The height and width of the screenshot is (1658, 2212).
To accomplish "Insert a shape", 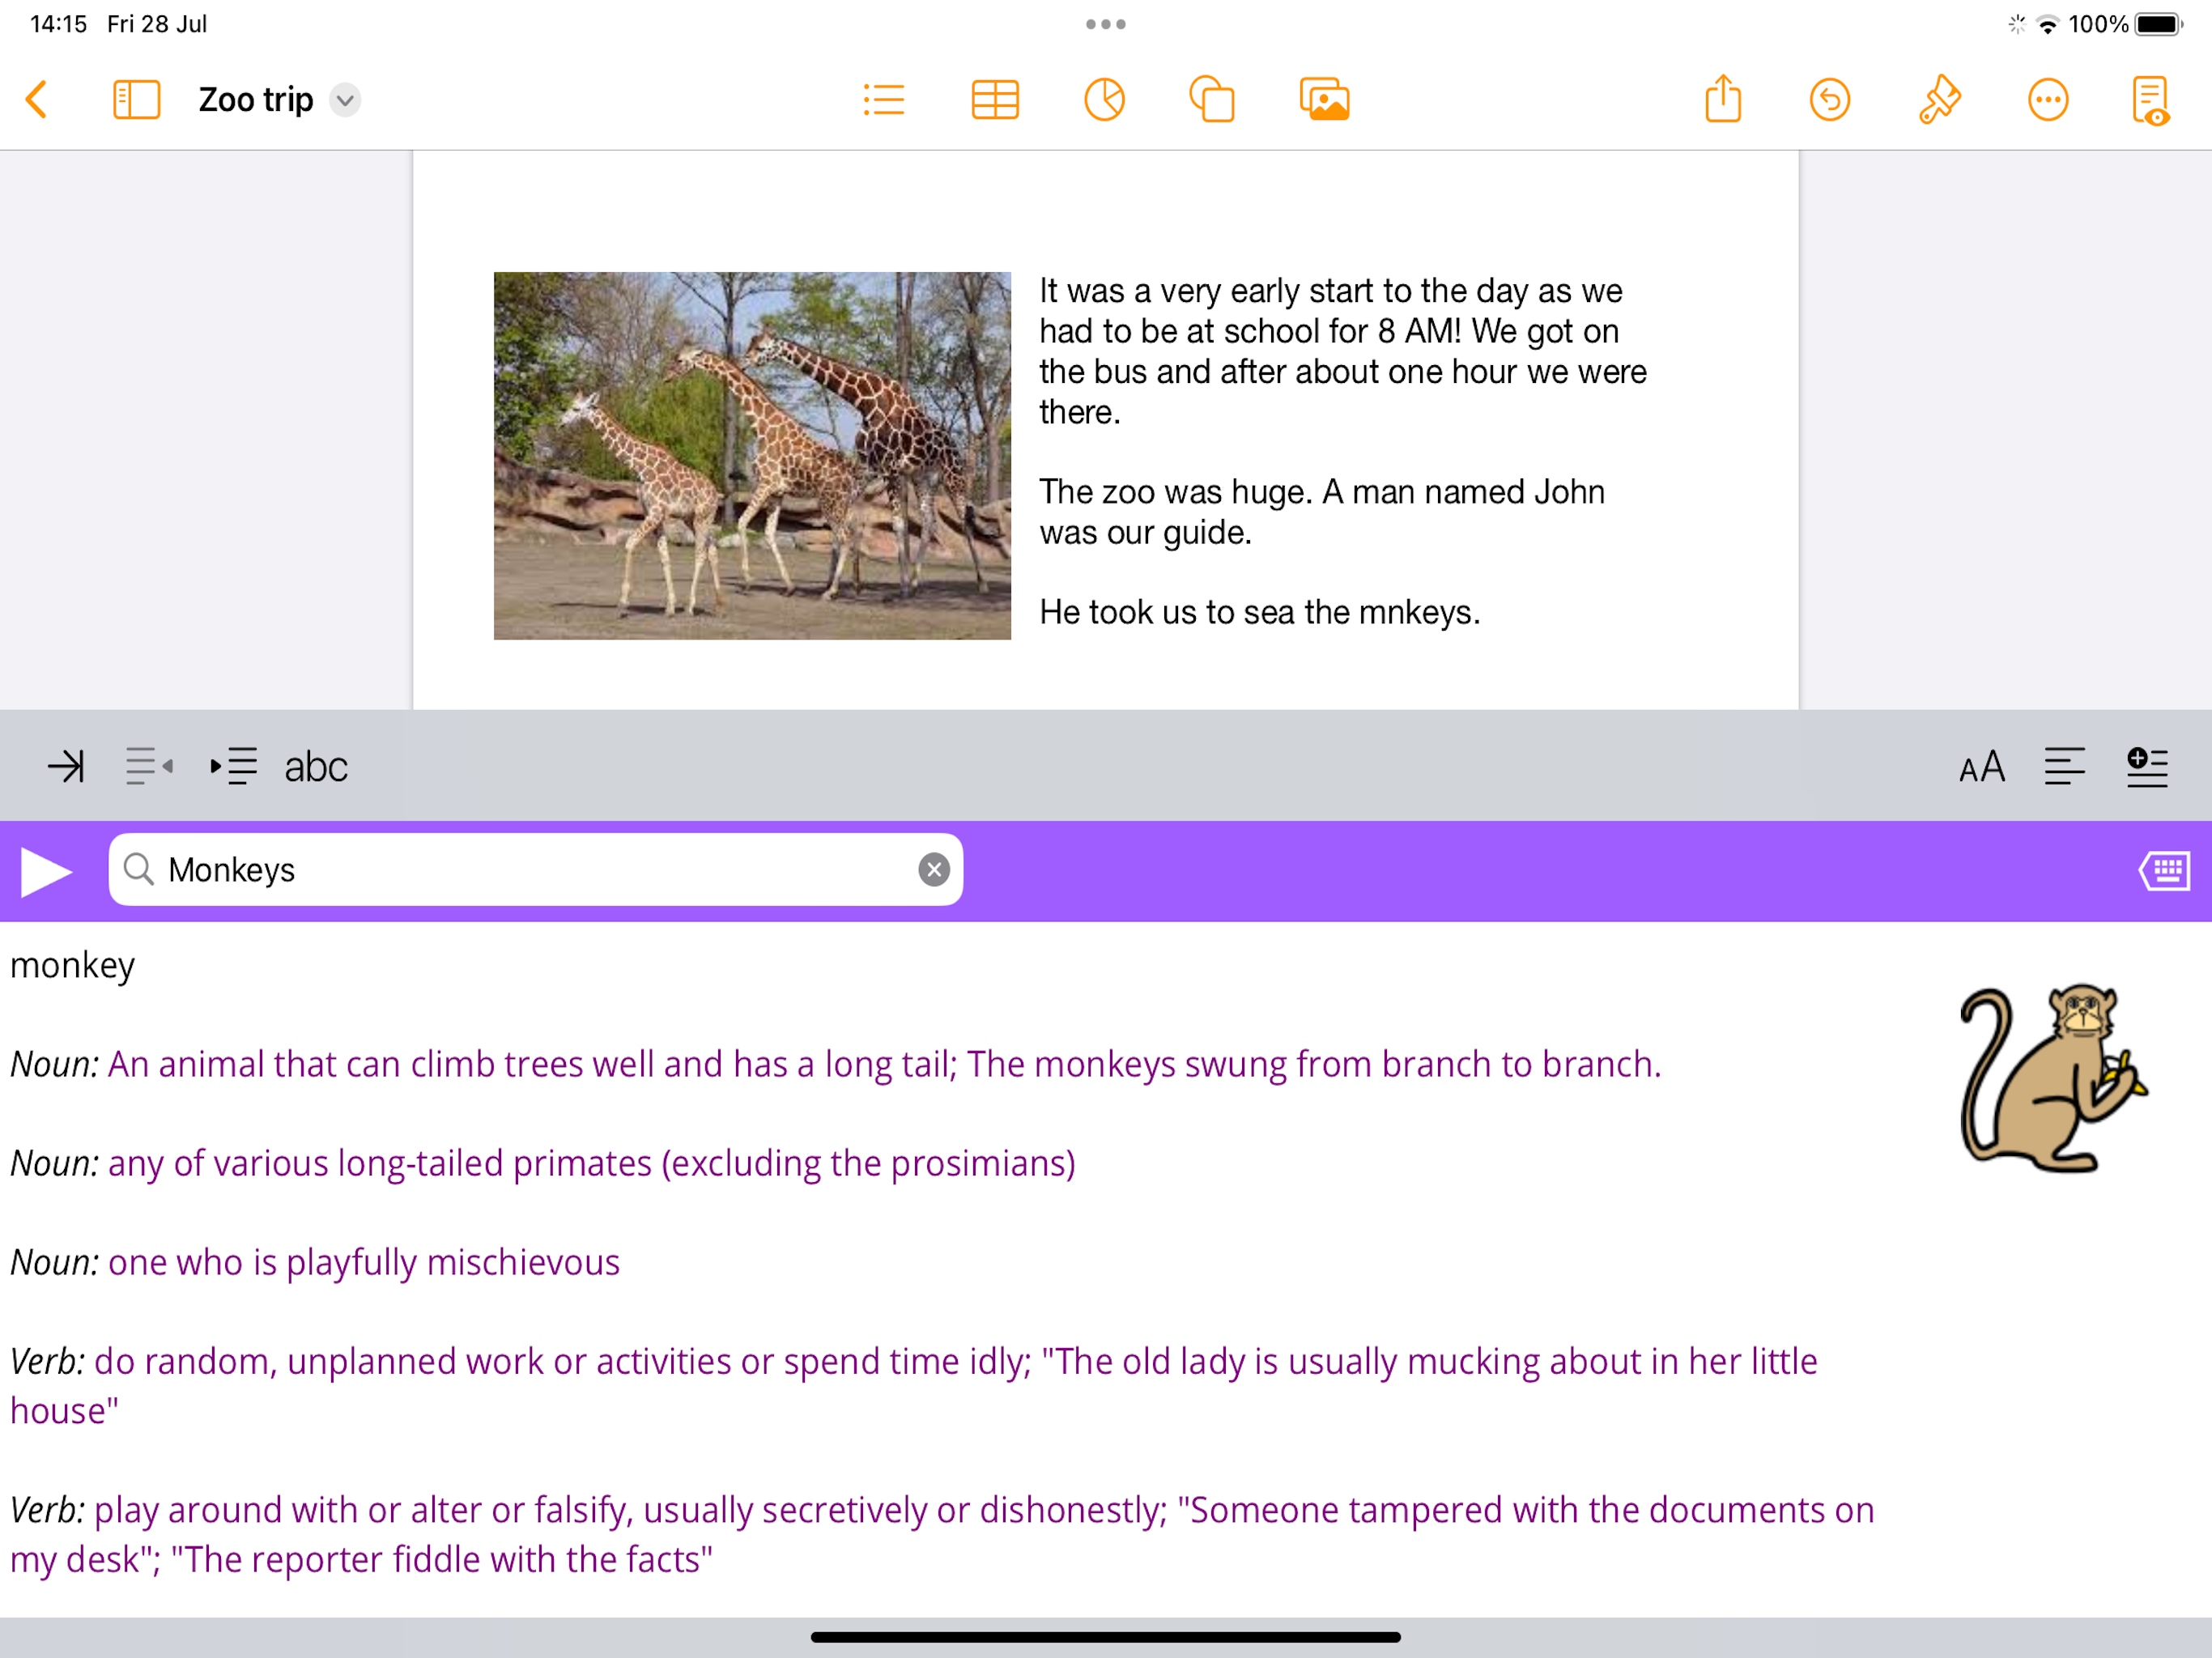I will pyautogui.click(x=1212, y=100).
